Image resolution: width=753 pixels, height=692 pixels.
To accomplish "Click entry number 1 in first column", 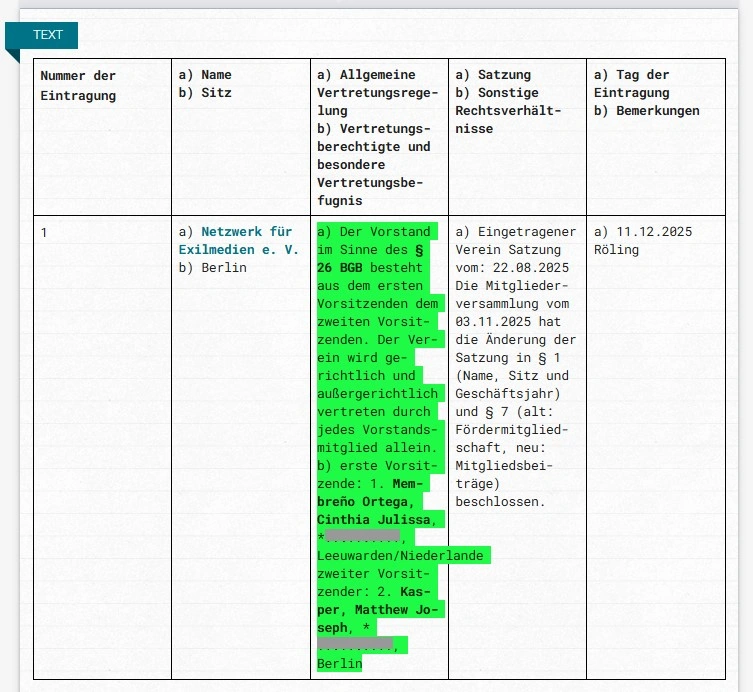I will (x=44, y=233).
